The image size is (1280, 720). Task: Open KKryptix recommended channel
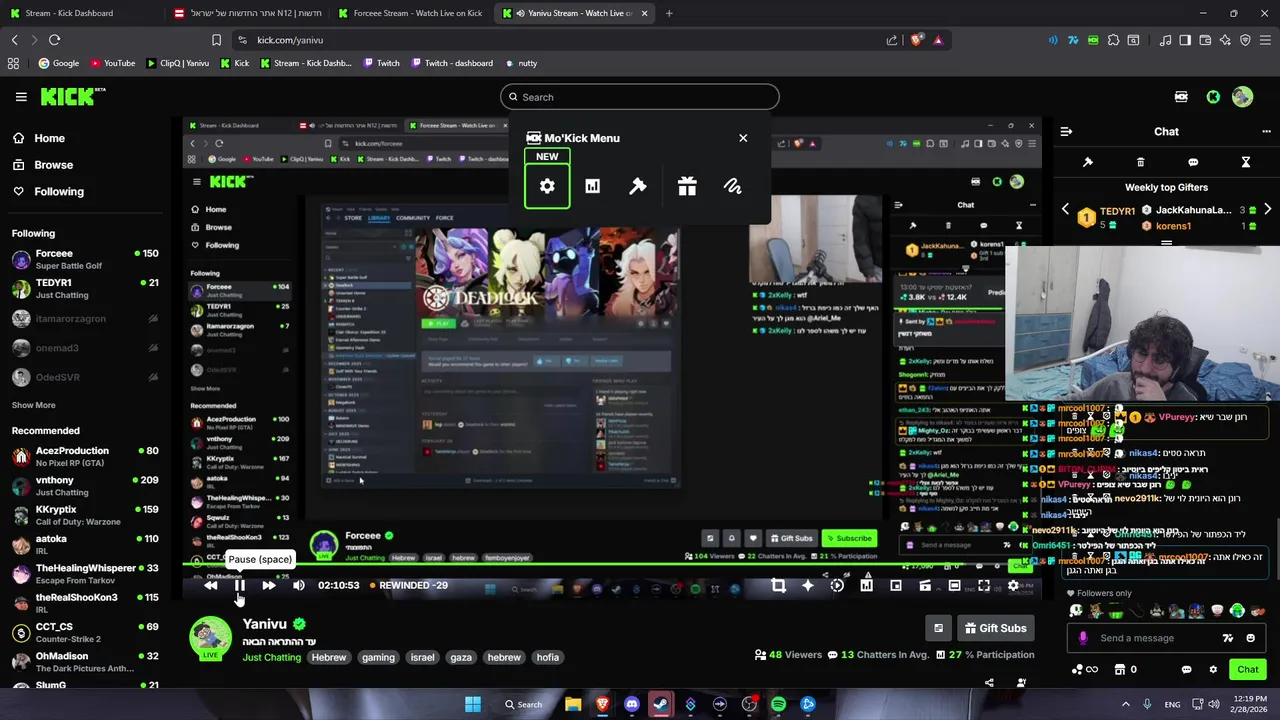84,515
